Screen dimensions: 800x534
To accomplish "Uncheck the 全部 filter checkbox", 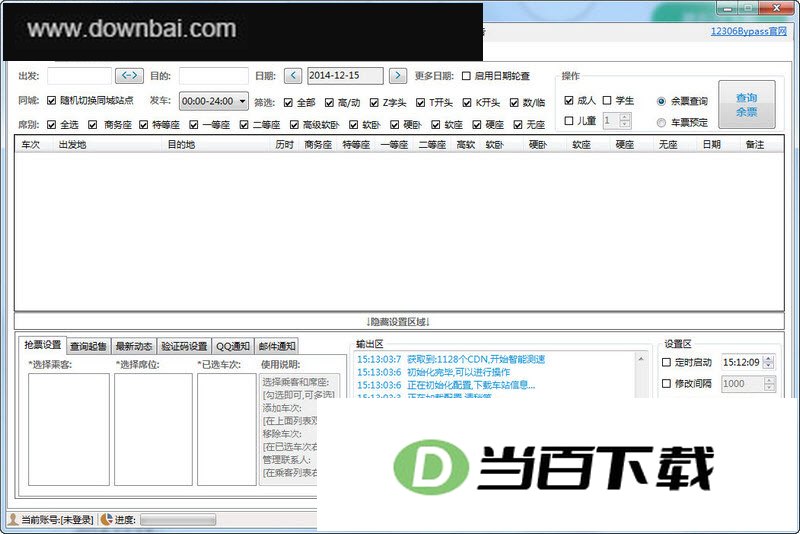I will point(288,103).
